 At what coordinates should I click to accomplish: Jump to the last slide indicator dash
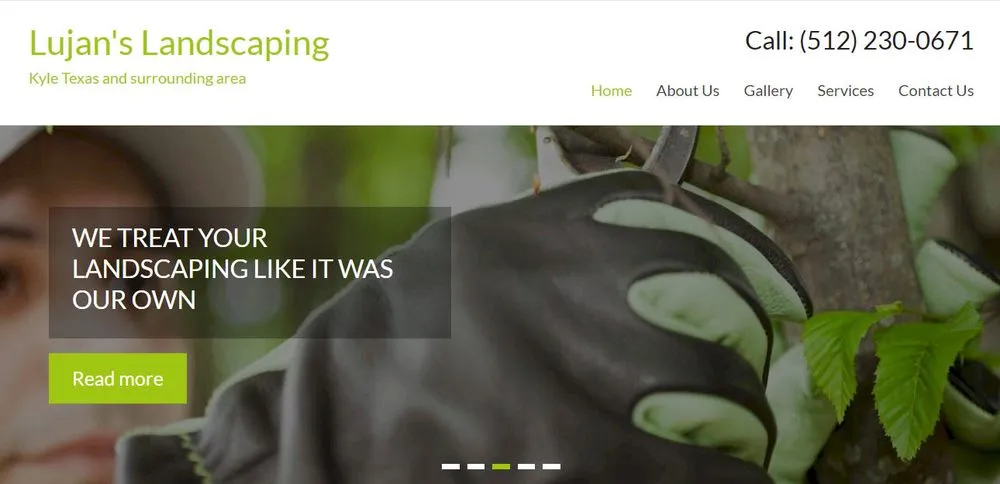(x=552, y=466)
